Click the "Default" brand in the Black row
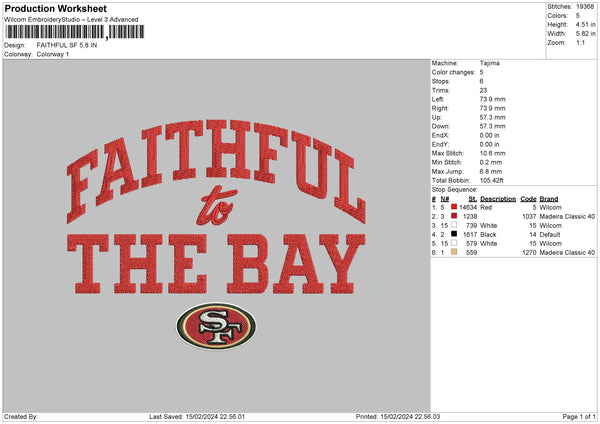 [x=550, y=234]
